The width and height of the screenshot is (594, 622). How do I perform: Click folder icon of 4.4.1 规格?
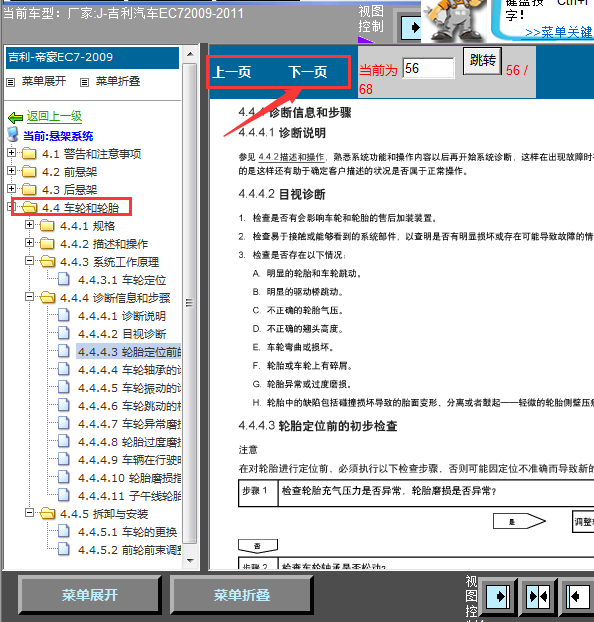pos(47,226)
